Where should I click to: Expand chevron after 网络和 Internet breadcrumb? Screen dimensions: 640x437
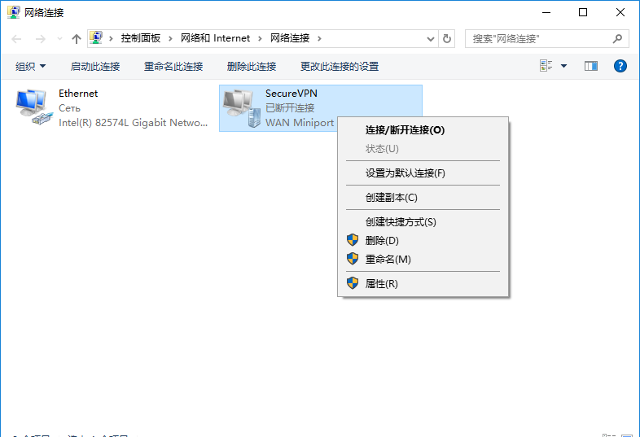[260, 39]
